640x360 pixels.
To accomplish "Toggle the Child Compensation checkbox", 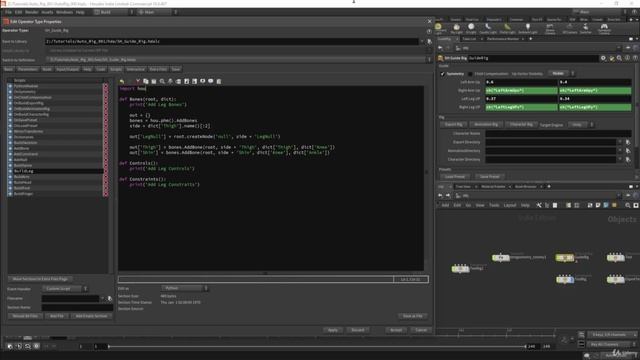I will click(x=470, y=74).
